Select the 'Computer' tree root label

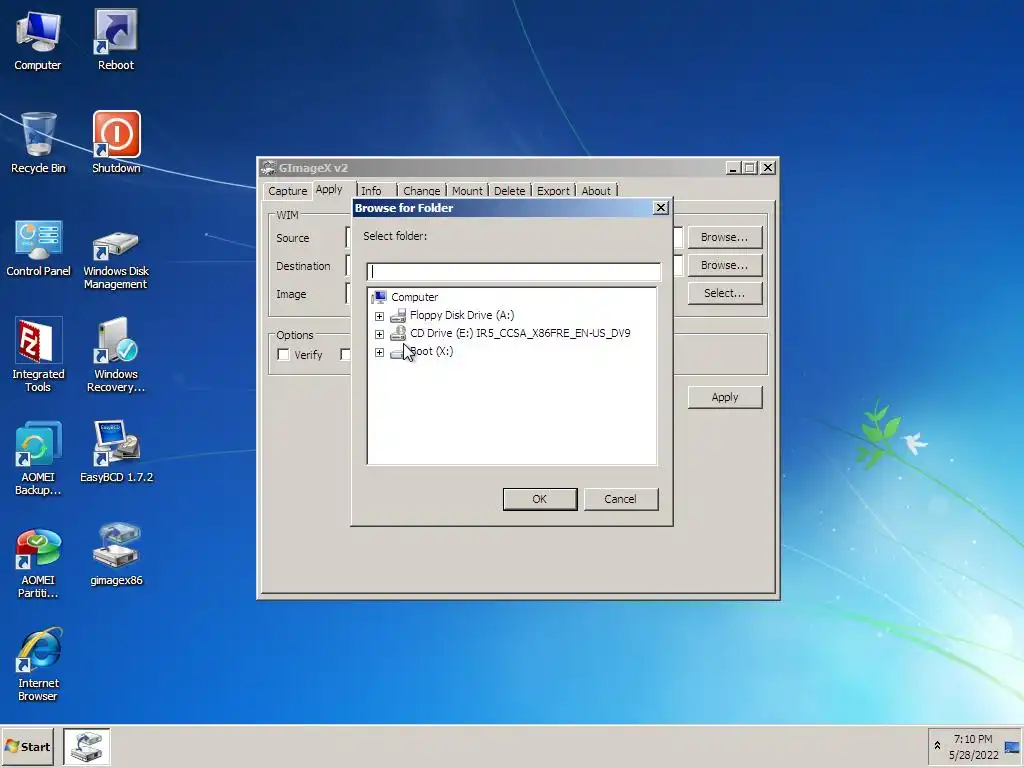coord(415,297)
